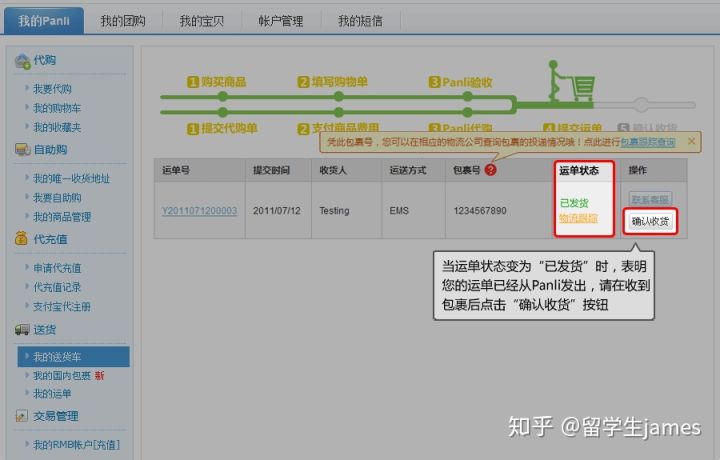The height and width of the screenshot is (460, 720).
Task: Close the yellow package-number tip banner
Action: (x=691, y=142)
